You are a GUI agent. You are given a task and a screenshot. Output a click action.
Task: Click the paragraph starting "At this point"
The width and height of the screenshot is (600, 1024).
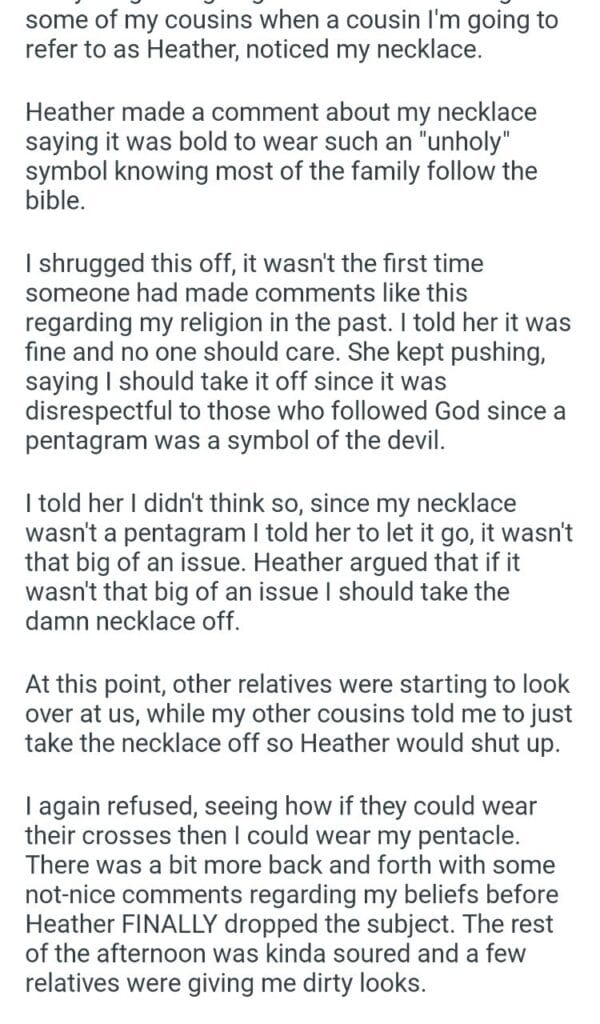click(298, 712)
